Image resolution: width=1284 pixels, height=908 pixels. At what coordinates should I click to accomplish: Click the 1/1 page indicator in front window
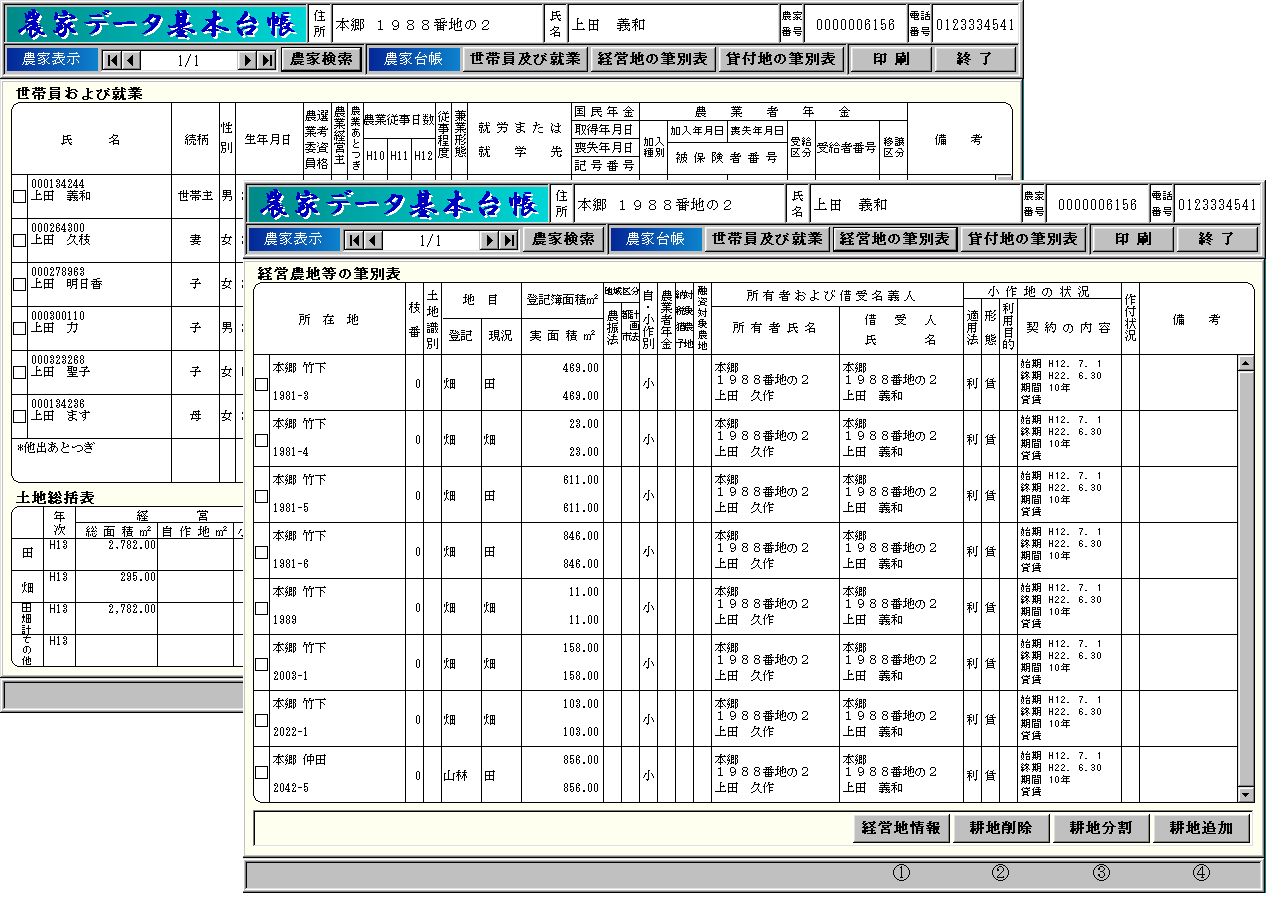pyautogui.click(x=430, y=240)
